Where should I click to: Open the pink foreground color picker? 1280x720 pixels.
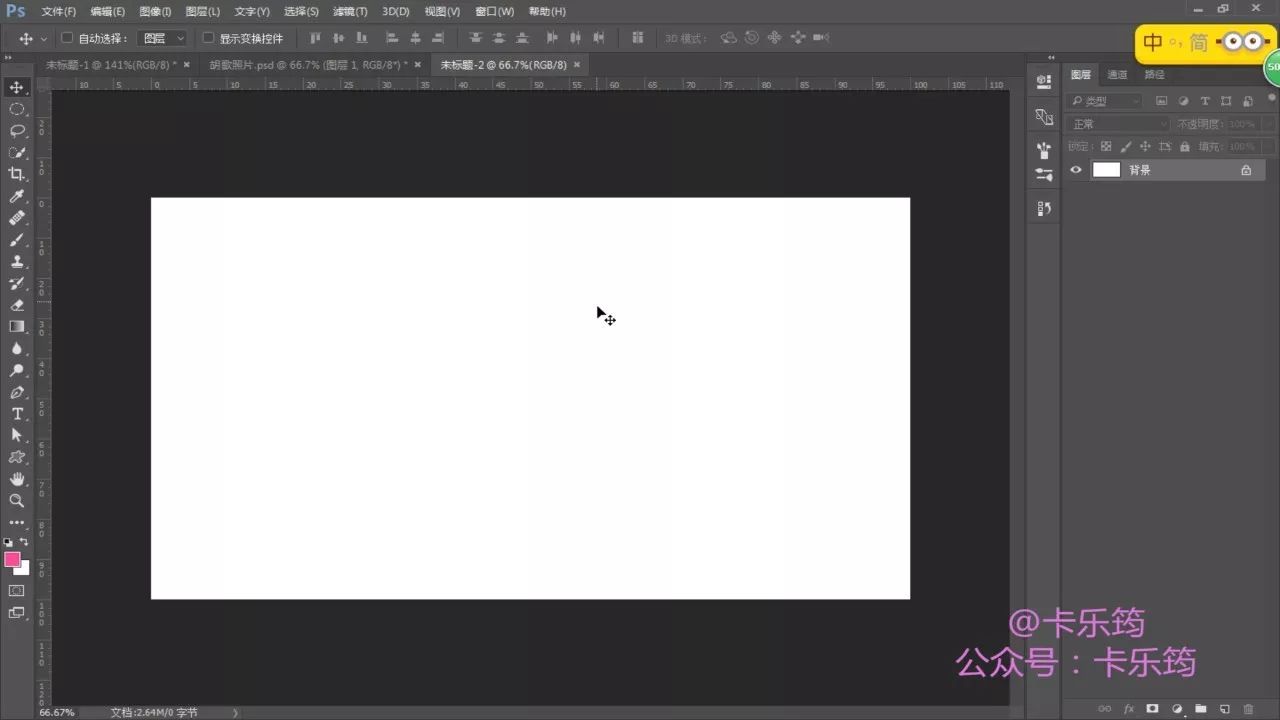point(12,559)
